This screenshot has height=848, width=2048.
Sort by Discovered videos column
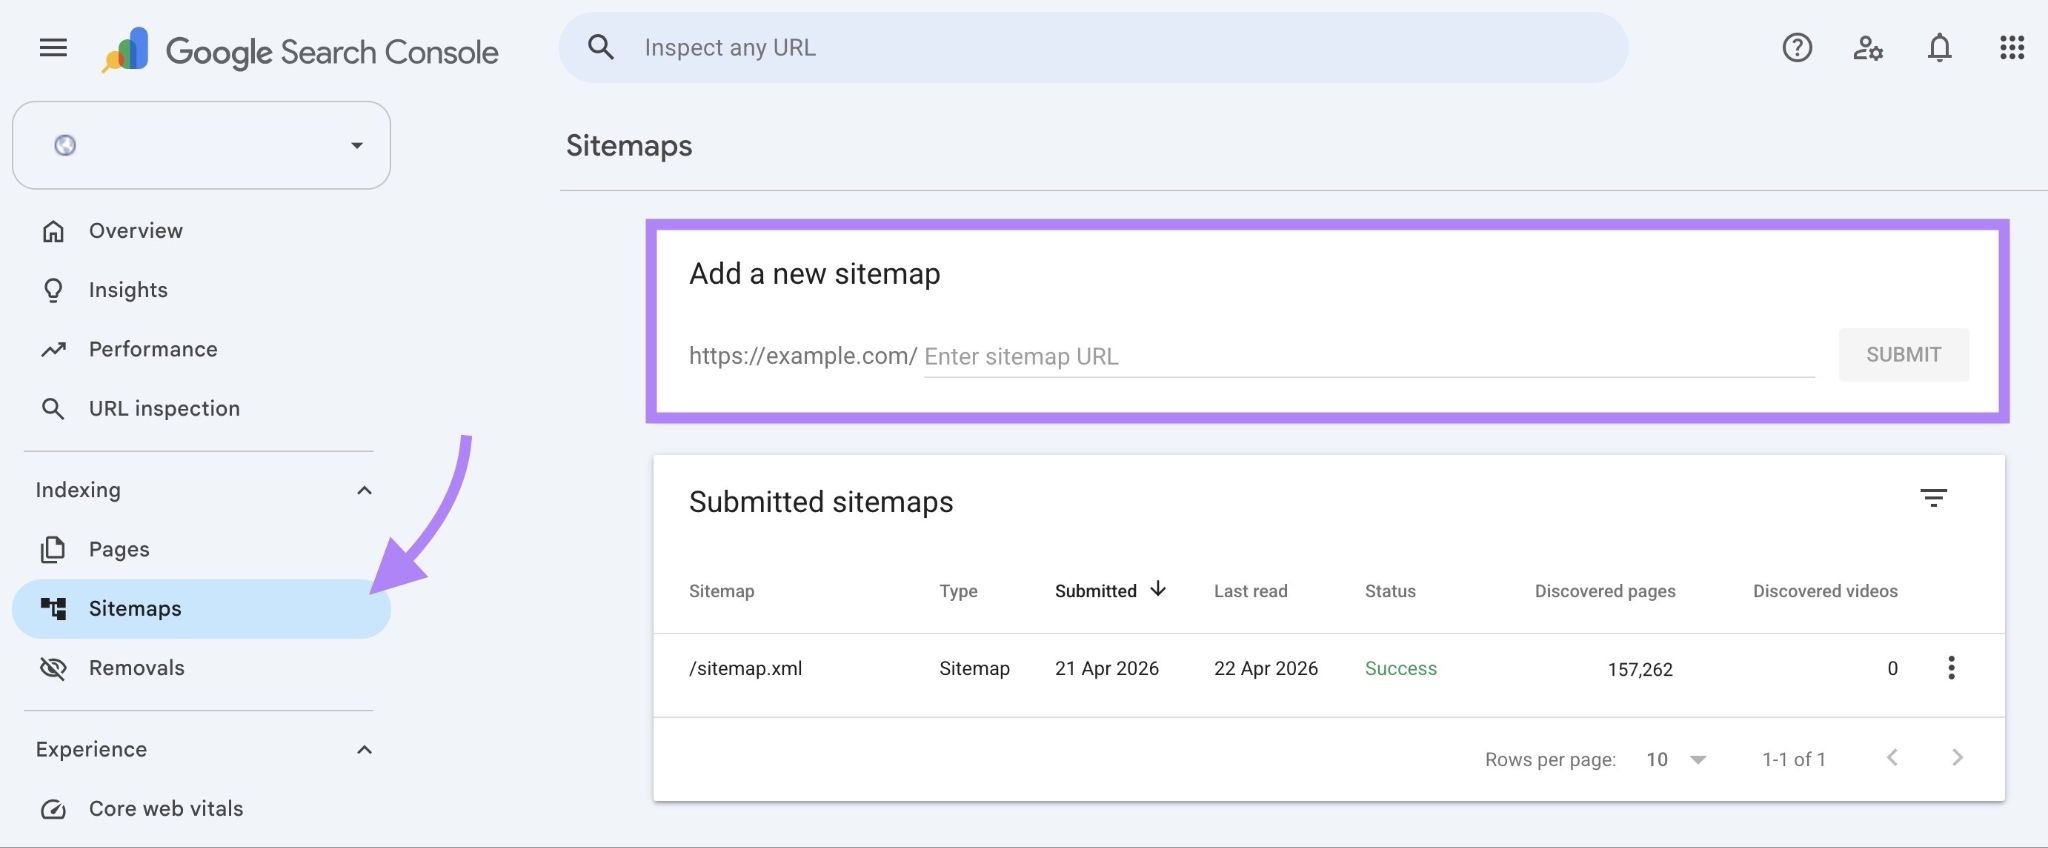pyautogui.click(x=1825, y=591)
